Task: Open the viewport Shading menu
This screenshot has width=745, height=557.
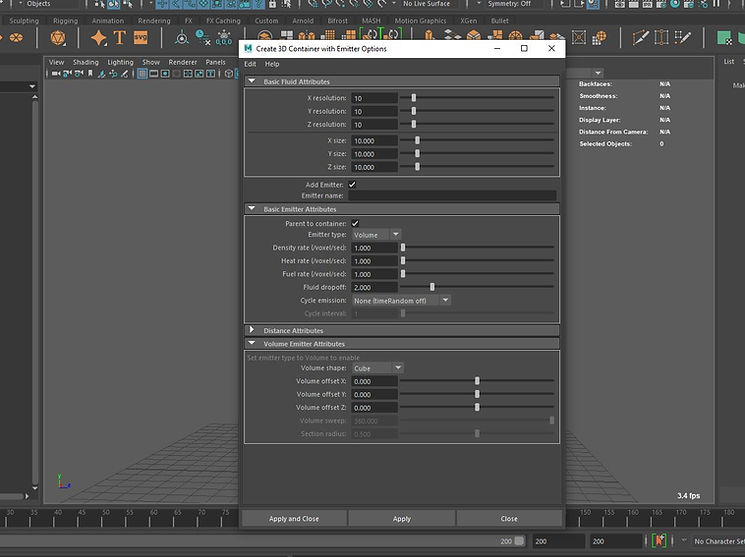Action: 86,62
